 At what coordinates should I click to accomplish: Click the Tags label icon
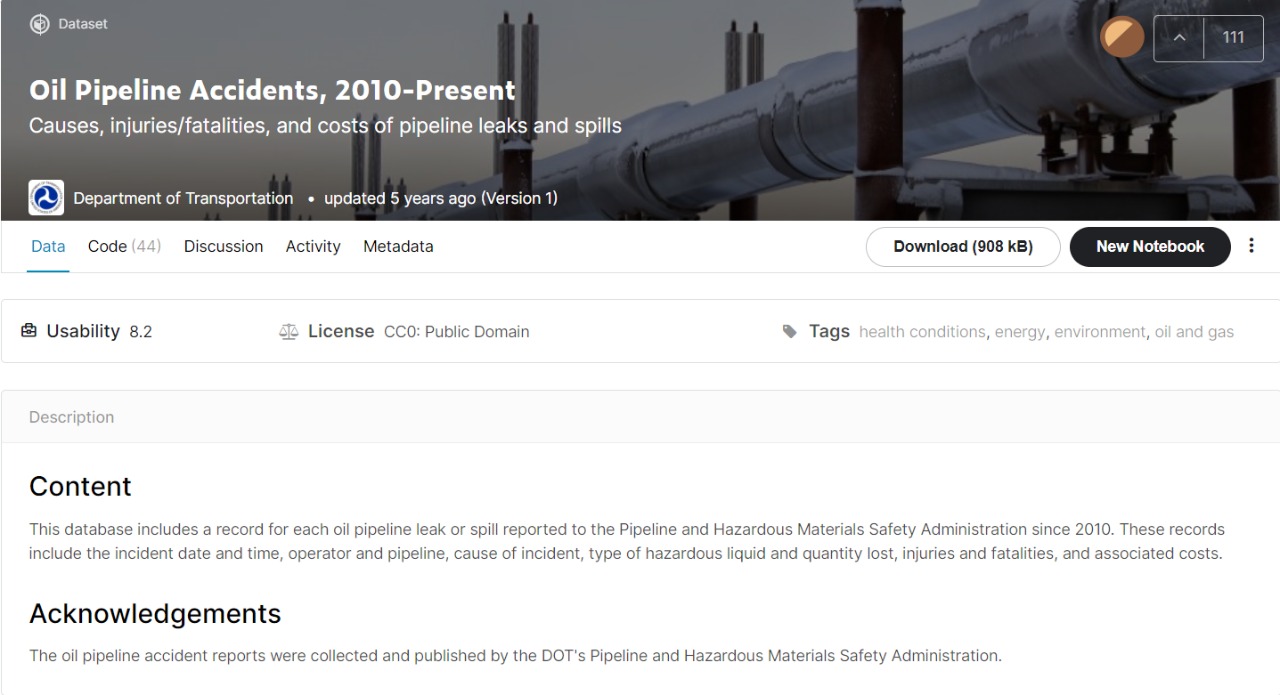coord(790,332)
